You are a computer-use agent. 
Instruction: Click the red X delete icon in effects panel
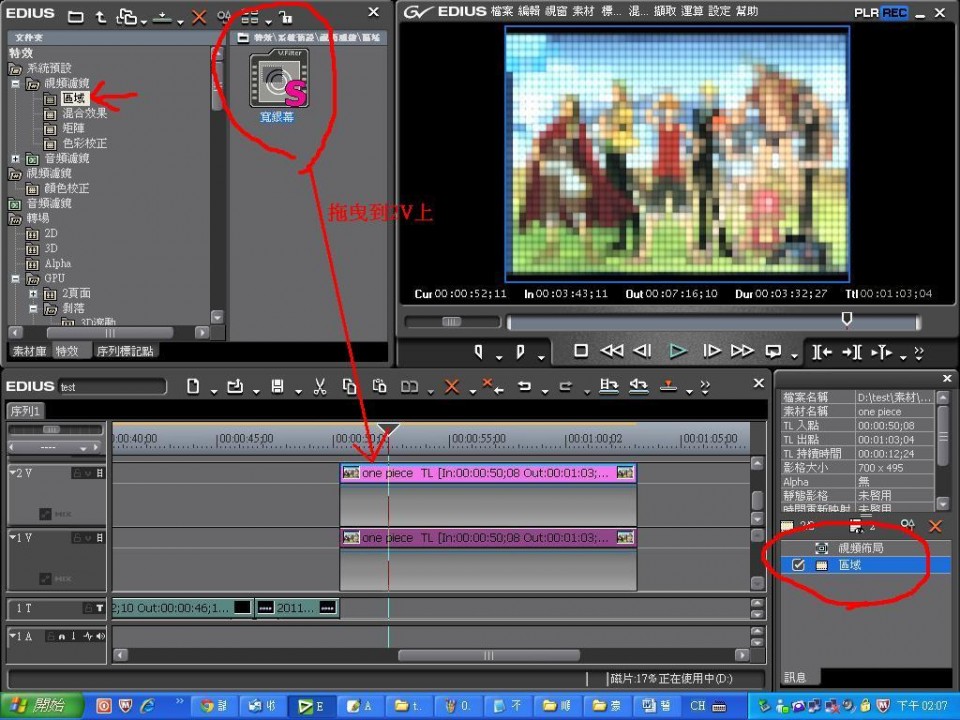click(198, 17)
